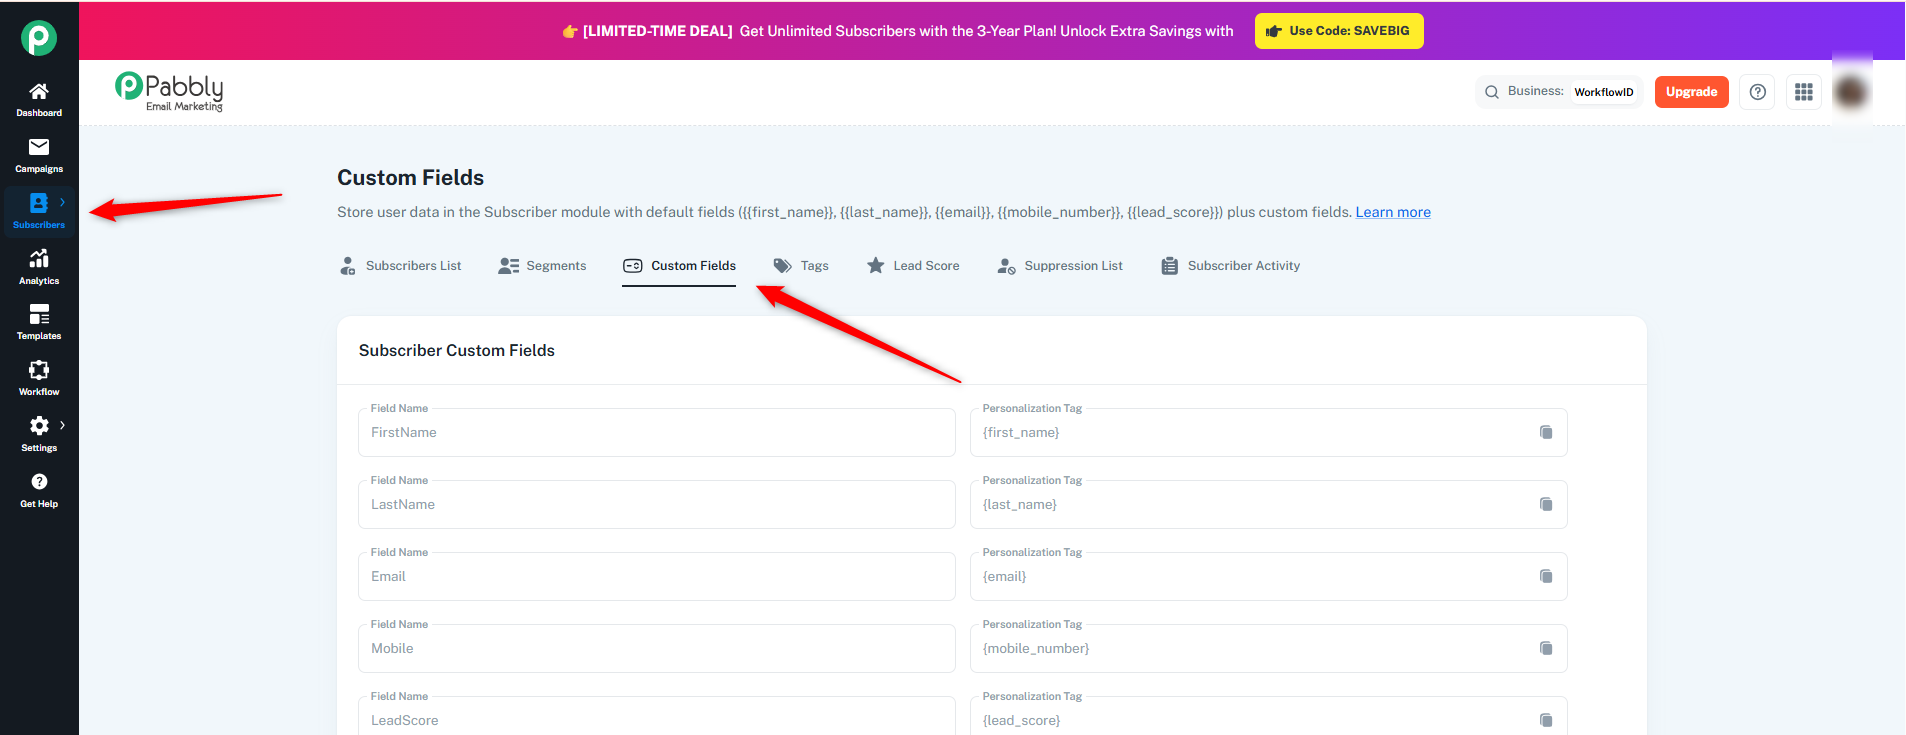Copy the {lead_score} personalization tag

1546,721
